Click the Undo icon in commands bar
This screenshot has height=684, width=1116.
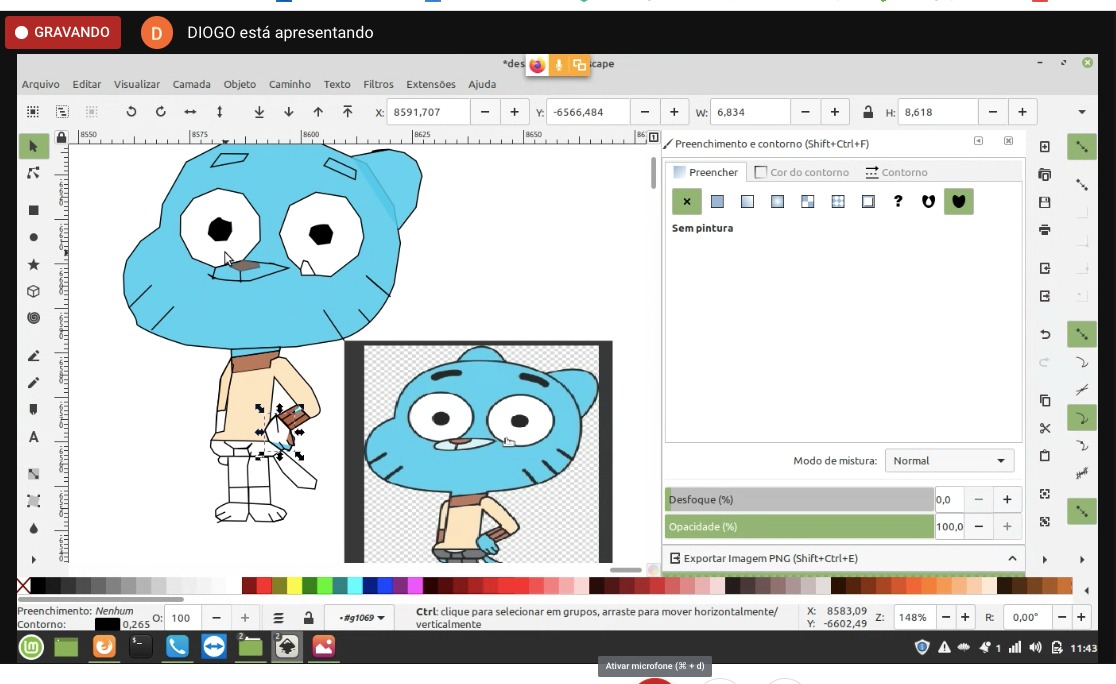point(1044,334)
